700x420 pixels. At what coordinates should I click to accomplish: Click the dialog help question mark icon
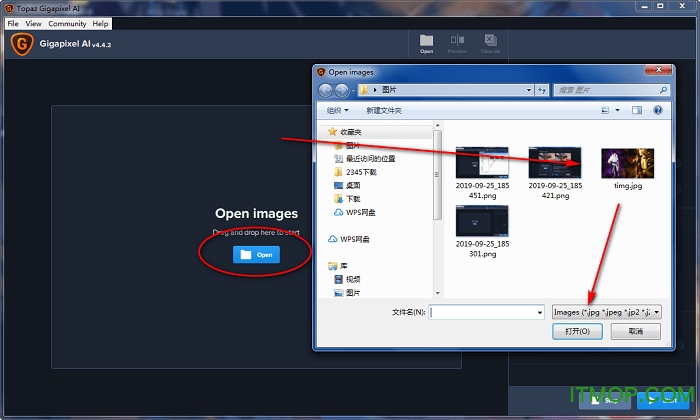click(x=658, y=110)
